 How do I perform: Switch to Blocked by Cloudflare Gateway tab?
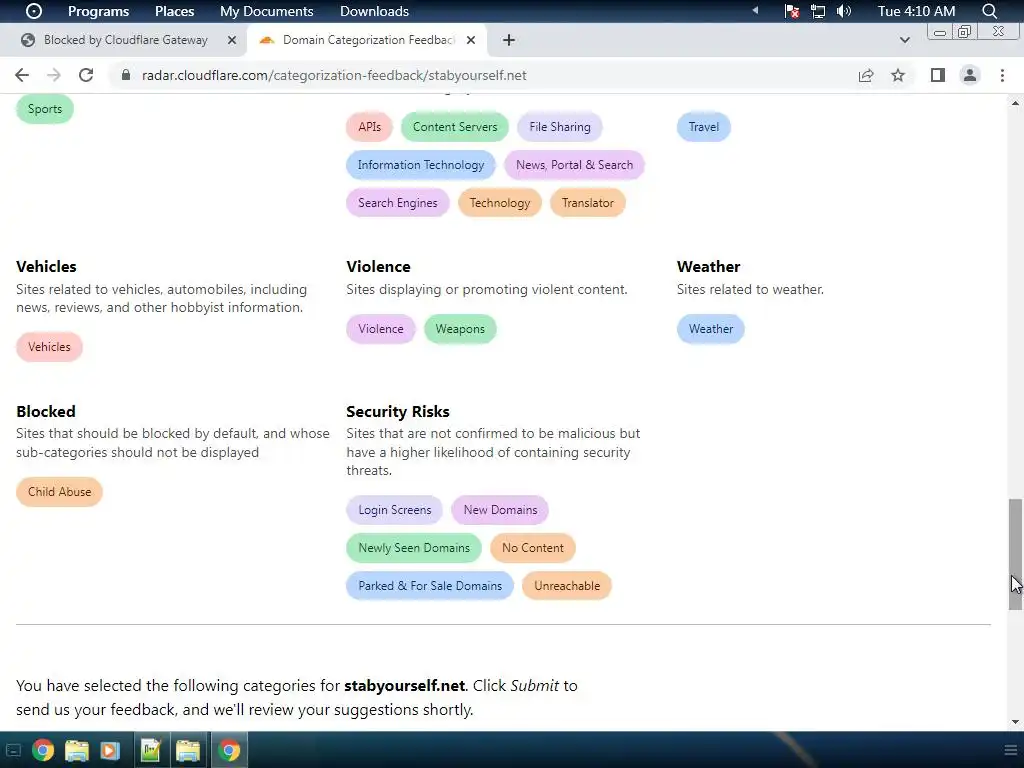(x=124, y=40)
